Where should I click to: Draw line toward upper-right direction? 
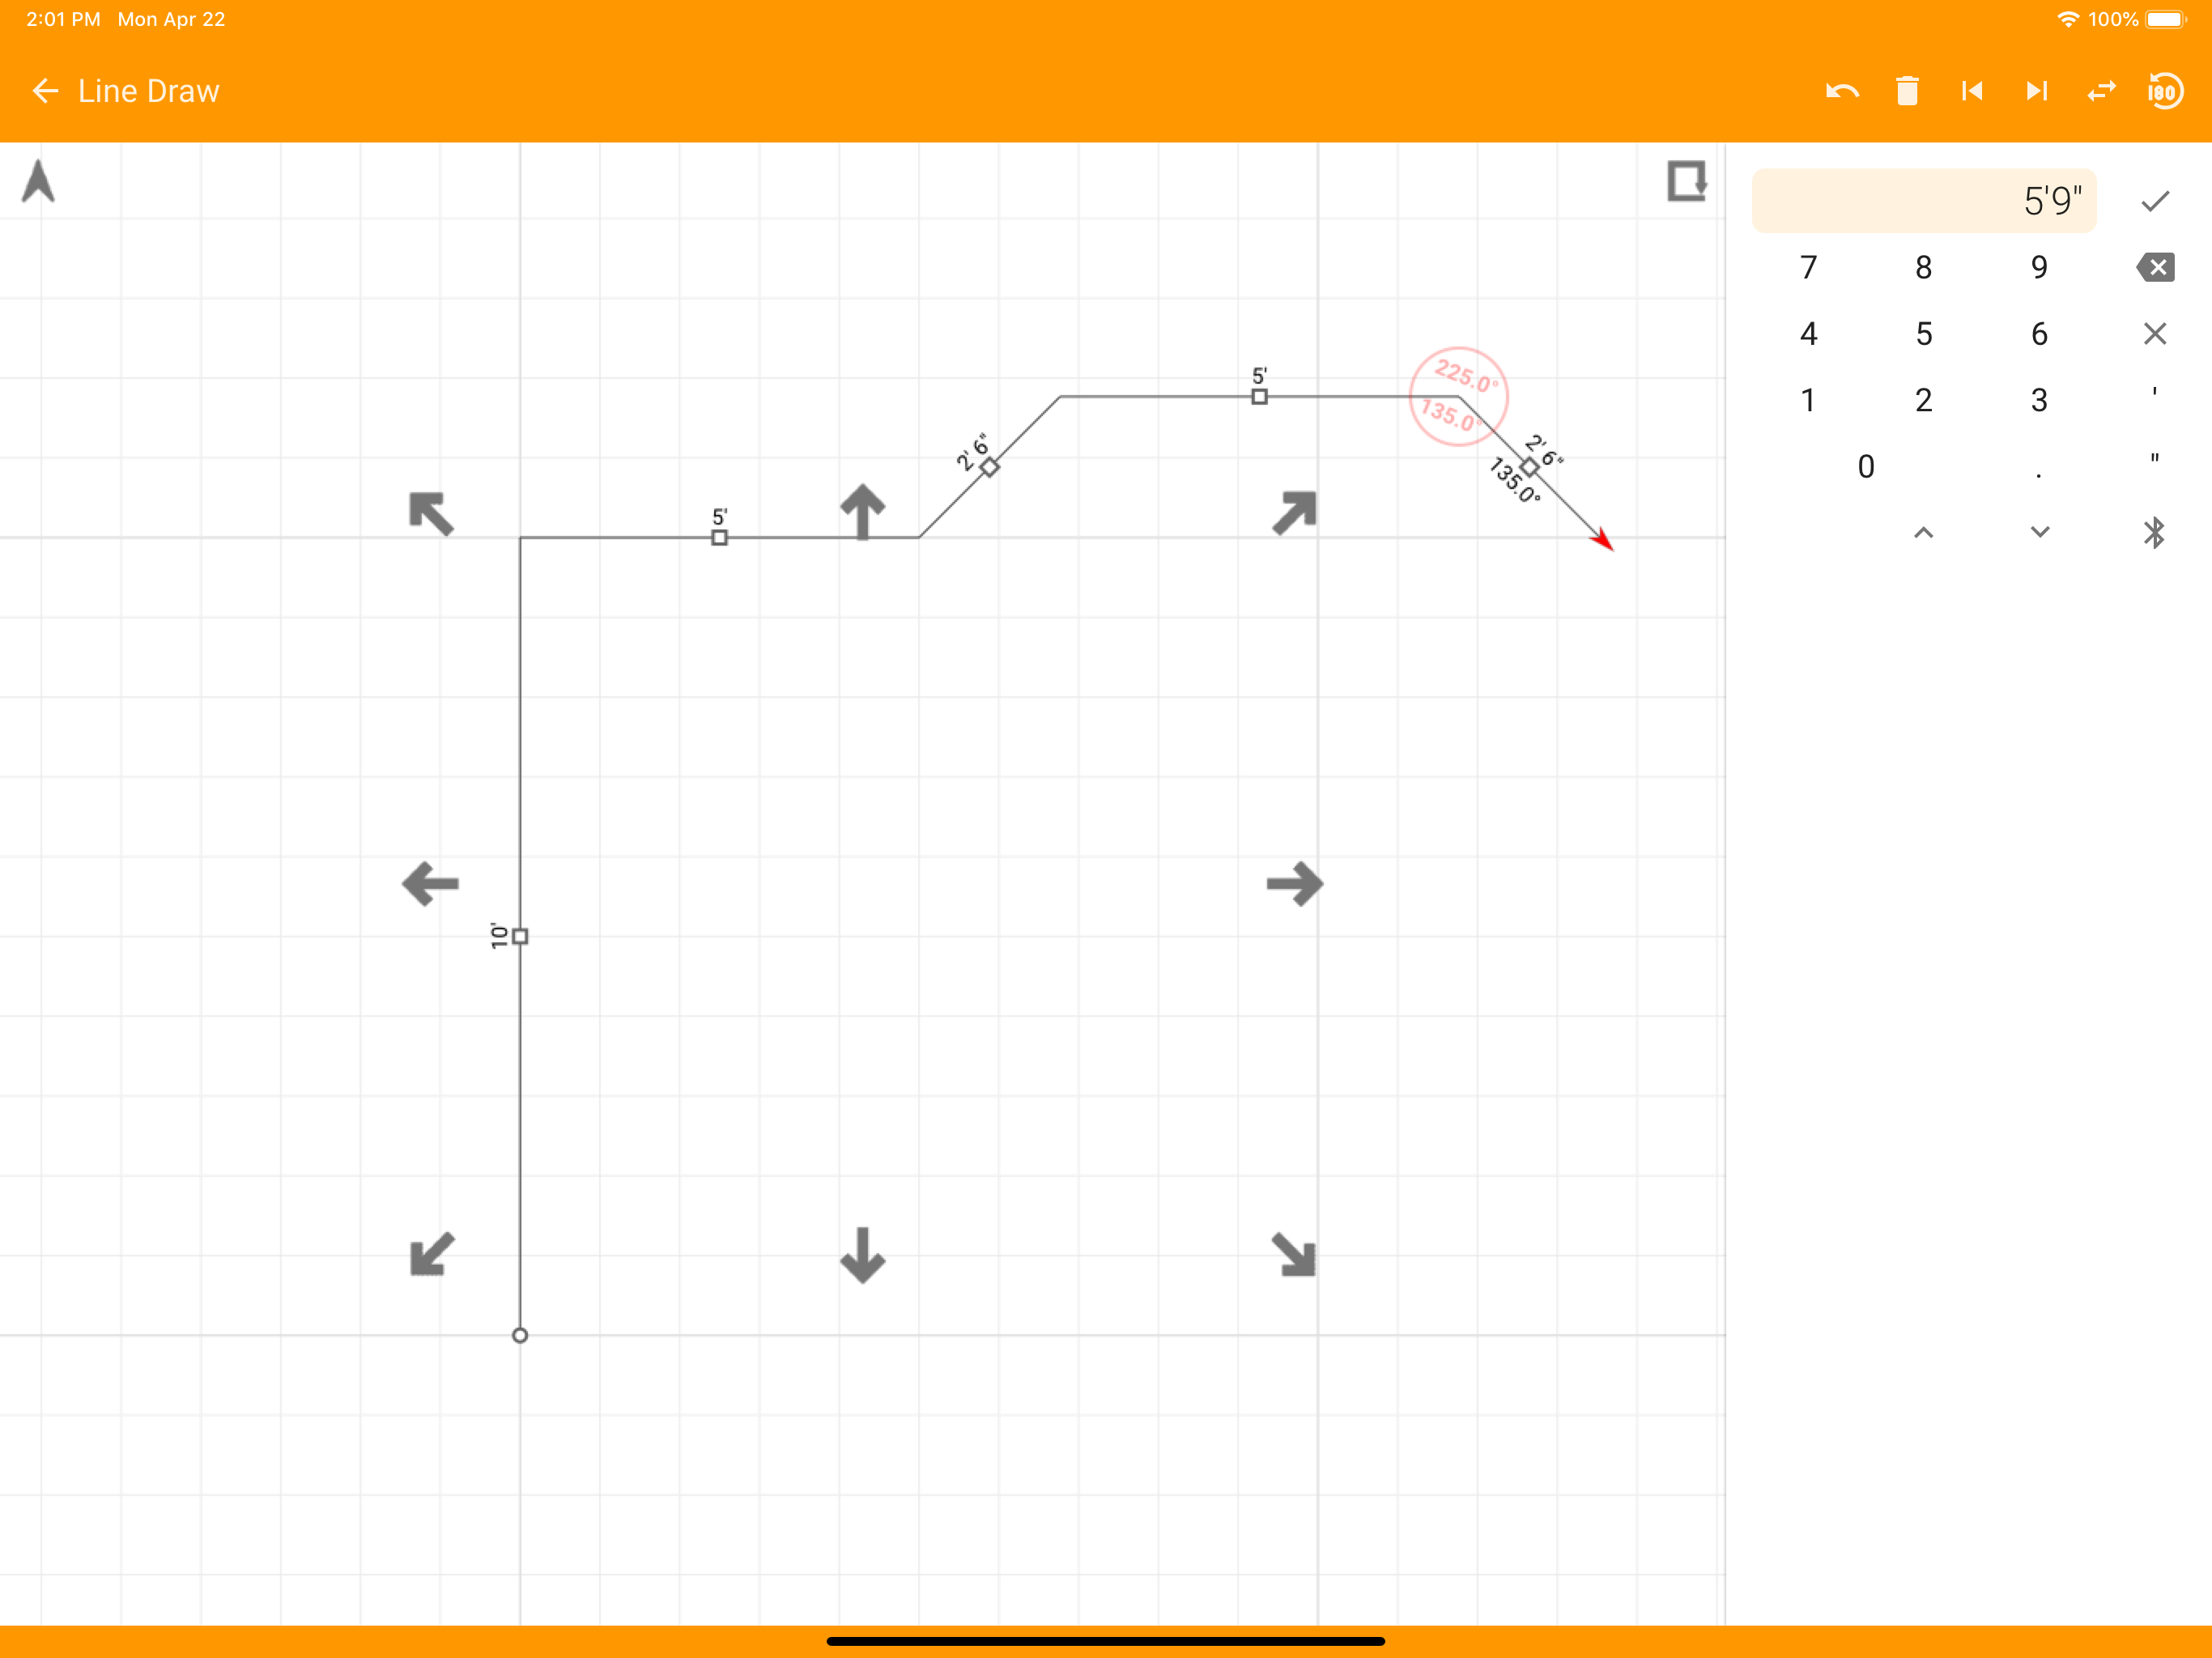[x=1294, y=513]
